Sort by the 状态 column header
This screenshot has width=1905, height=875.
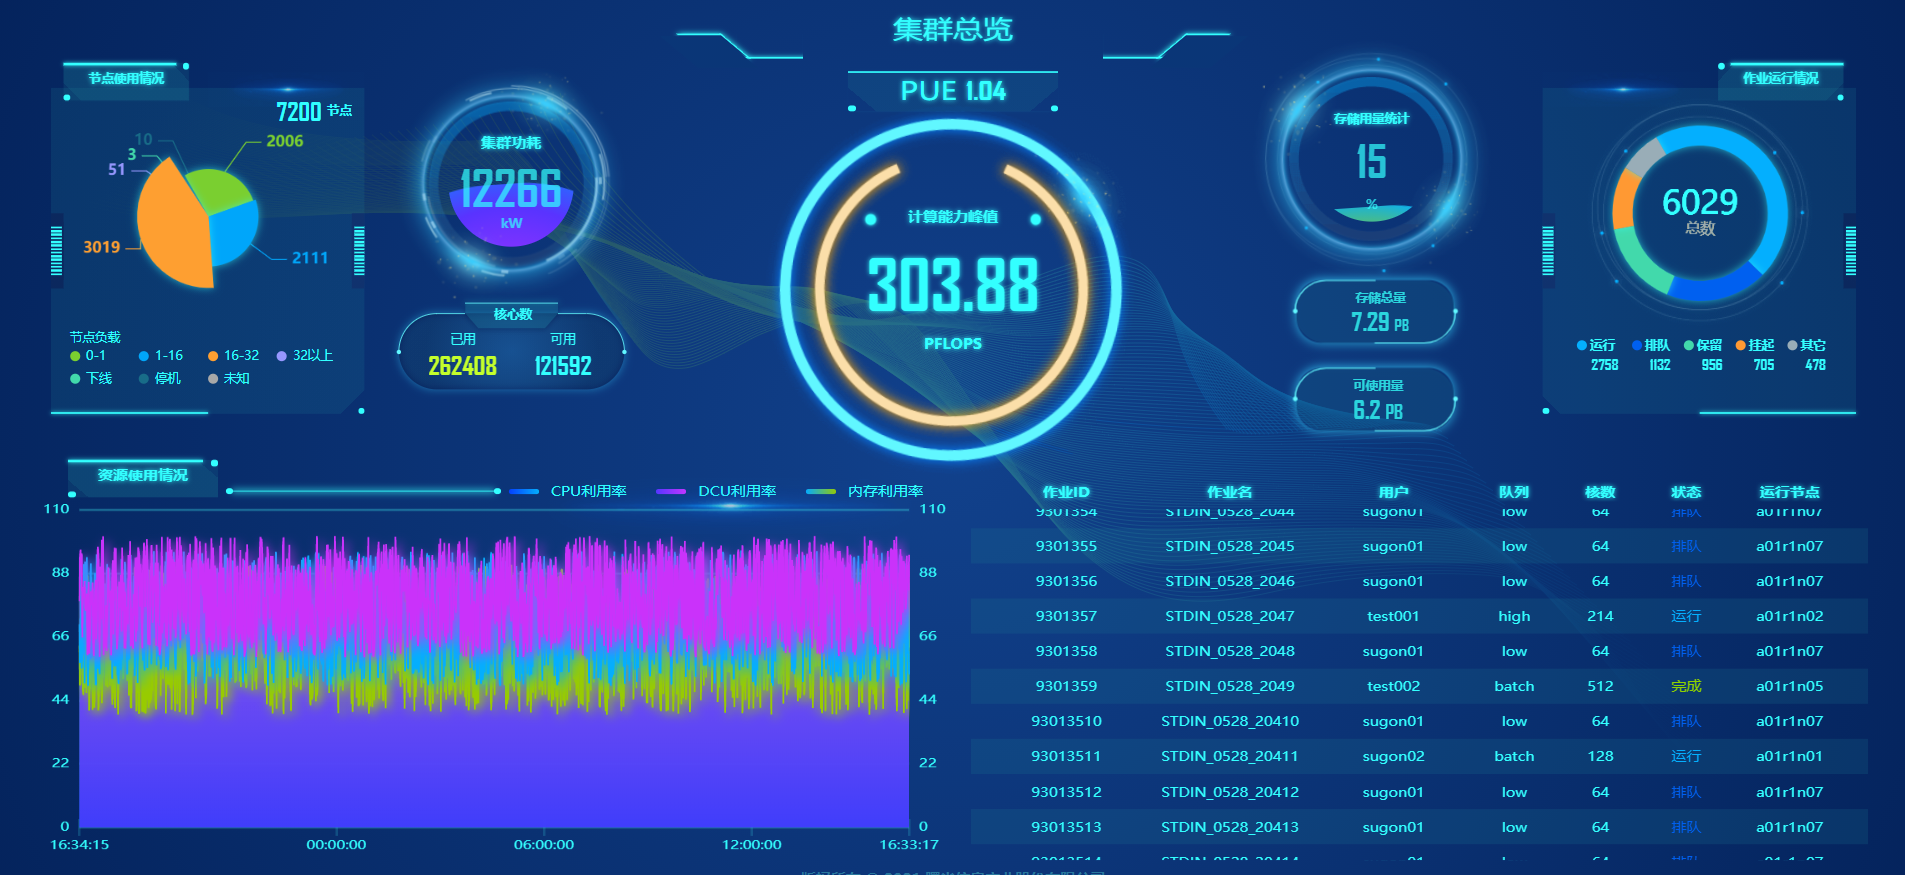click(x=1686, y=492)
